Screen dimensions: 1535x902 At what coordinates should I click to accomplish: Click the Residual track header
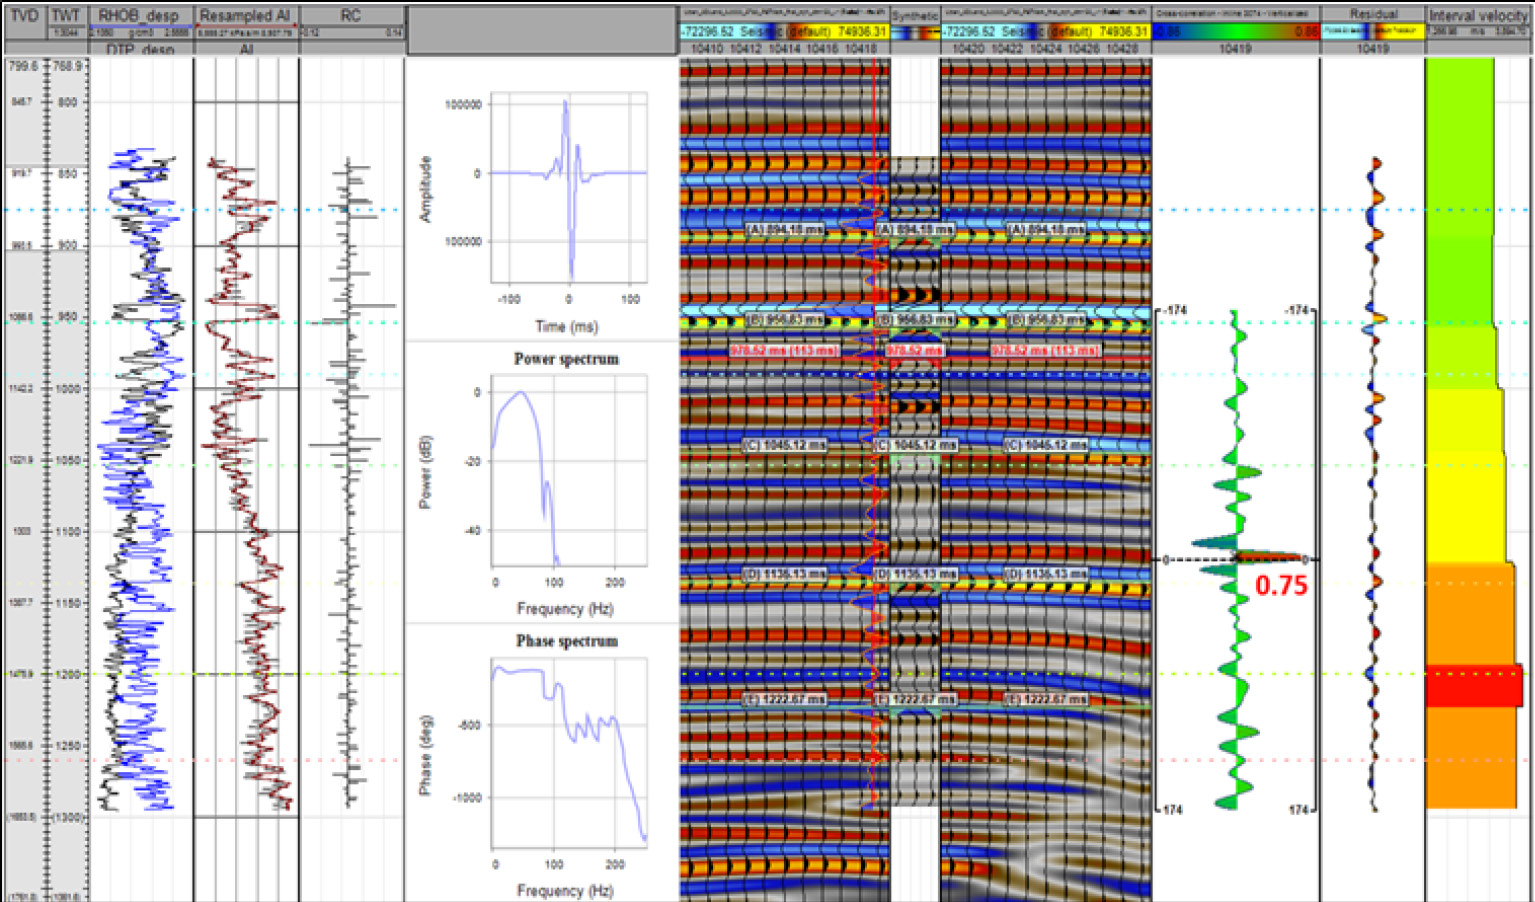point(1372,14)
